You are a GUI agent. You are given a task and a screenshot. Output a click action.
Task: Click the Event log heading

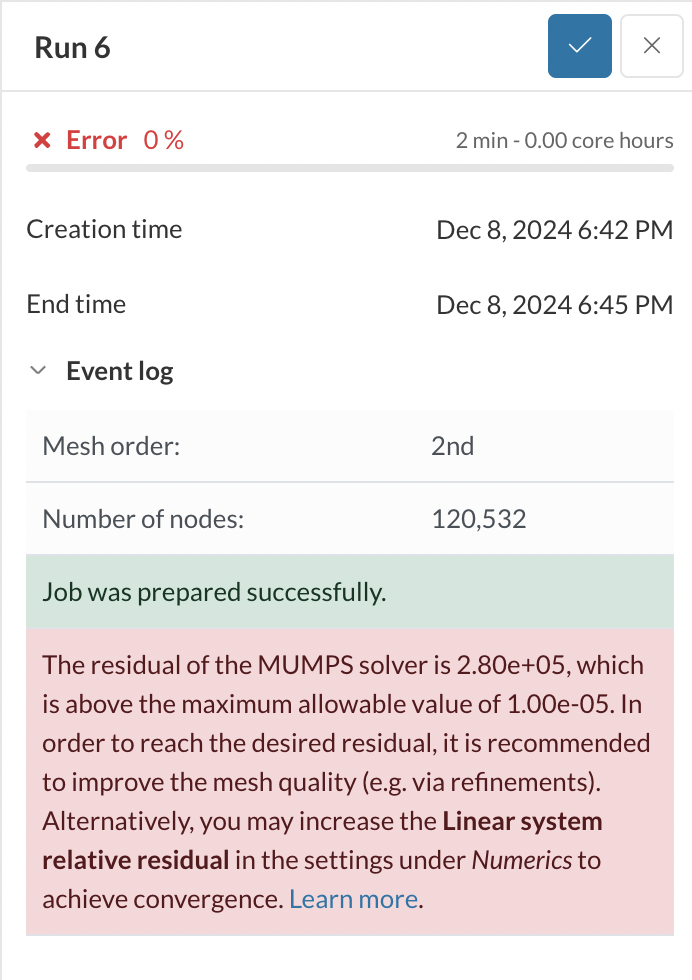[119, 372]
